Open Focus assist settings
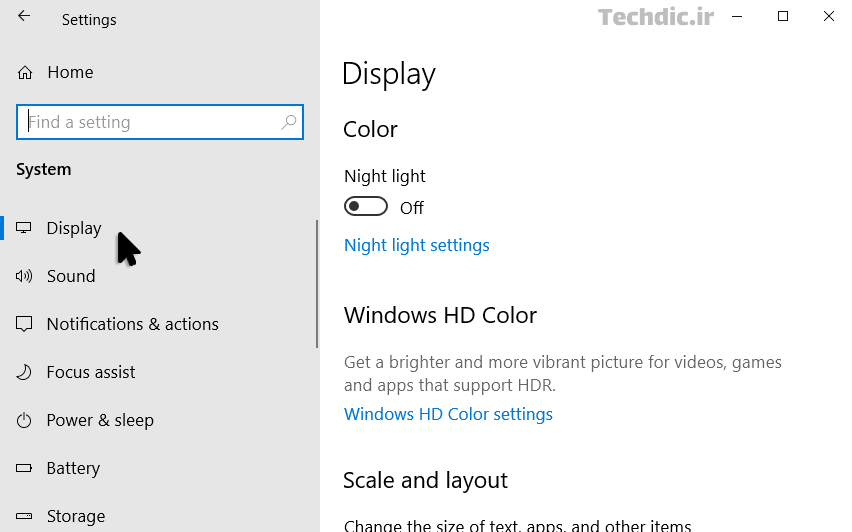 point(91,372)
